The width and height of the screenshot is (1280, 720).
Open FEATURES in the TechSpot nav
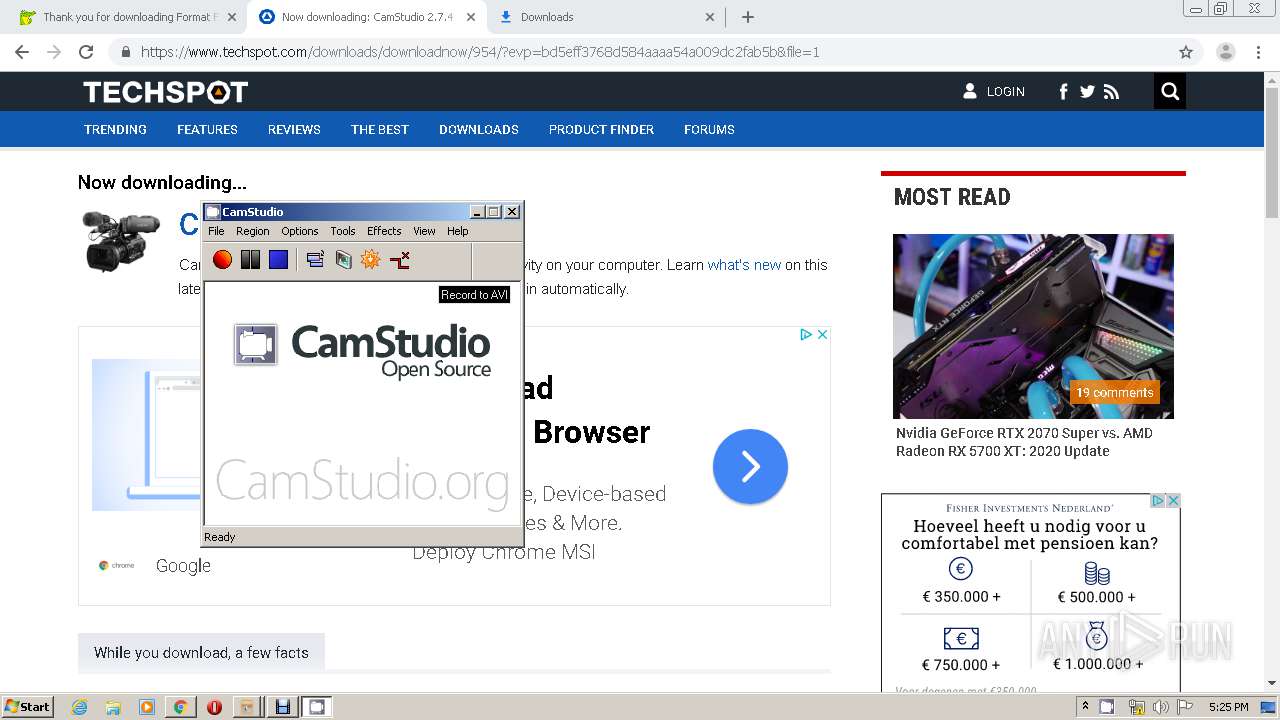(x=207, y=129)
